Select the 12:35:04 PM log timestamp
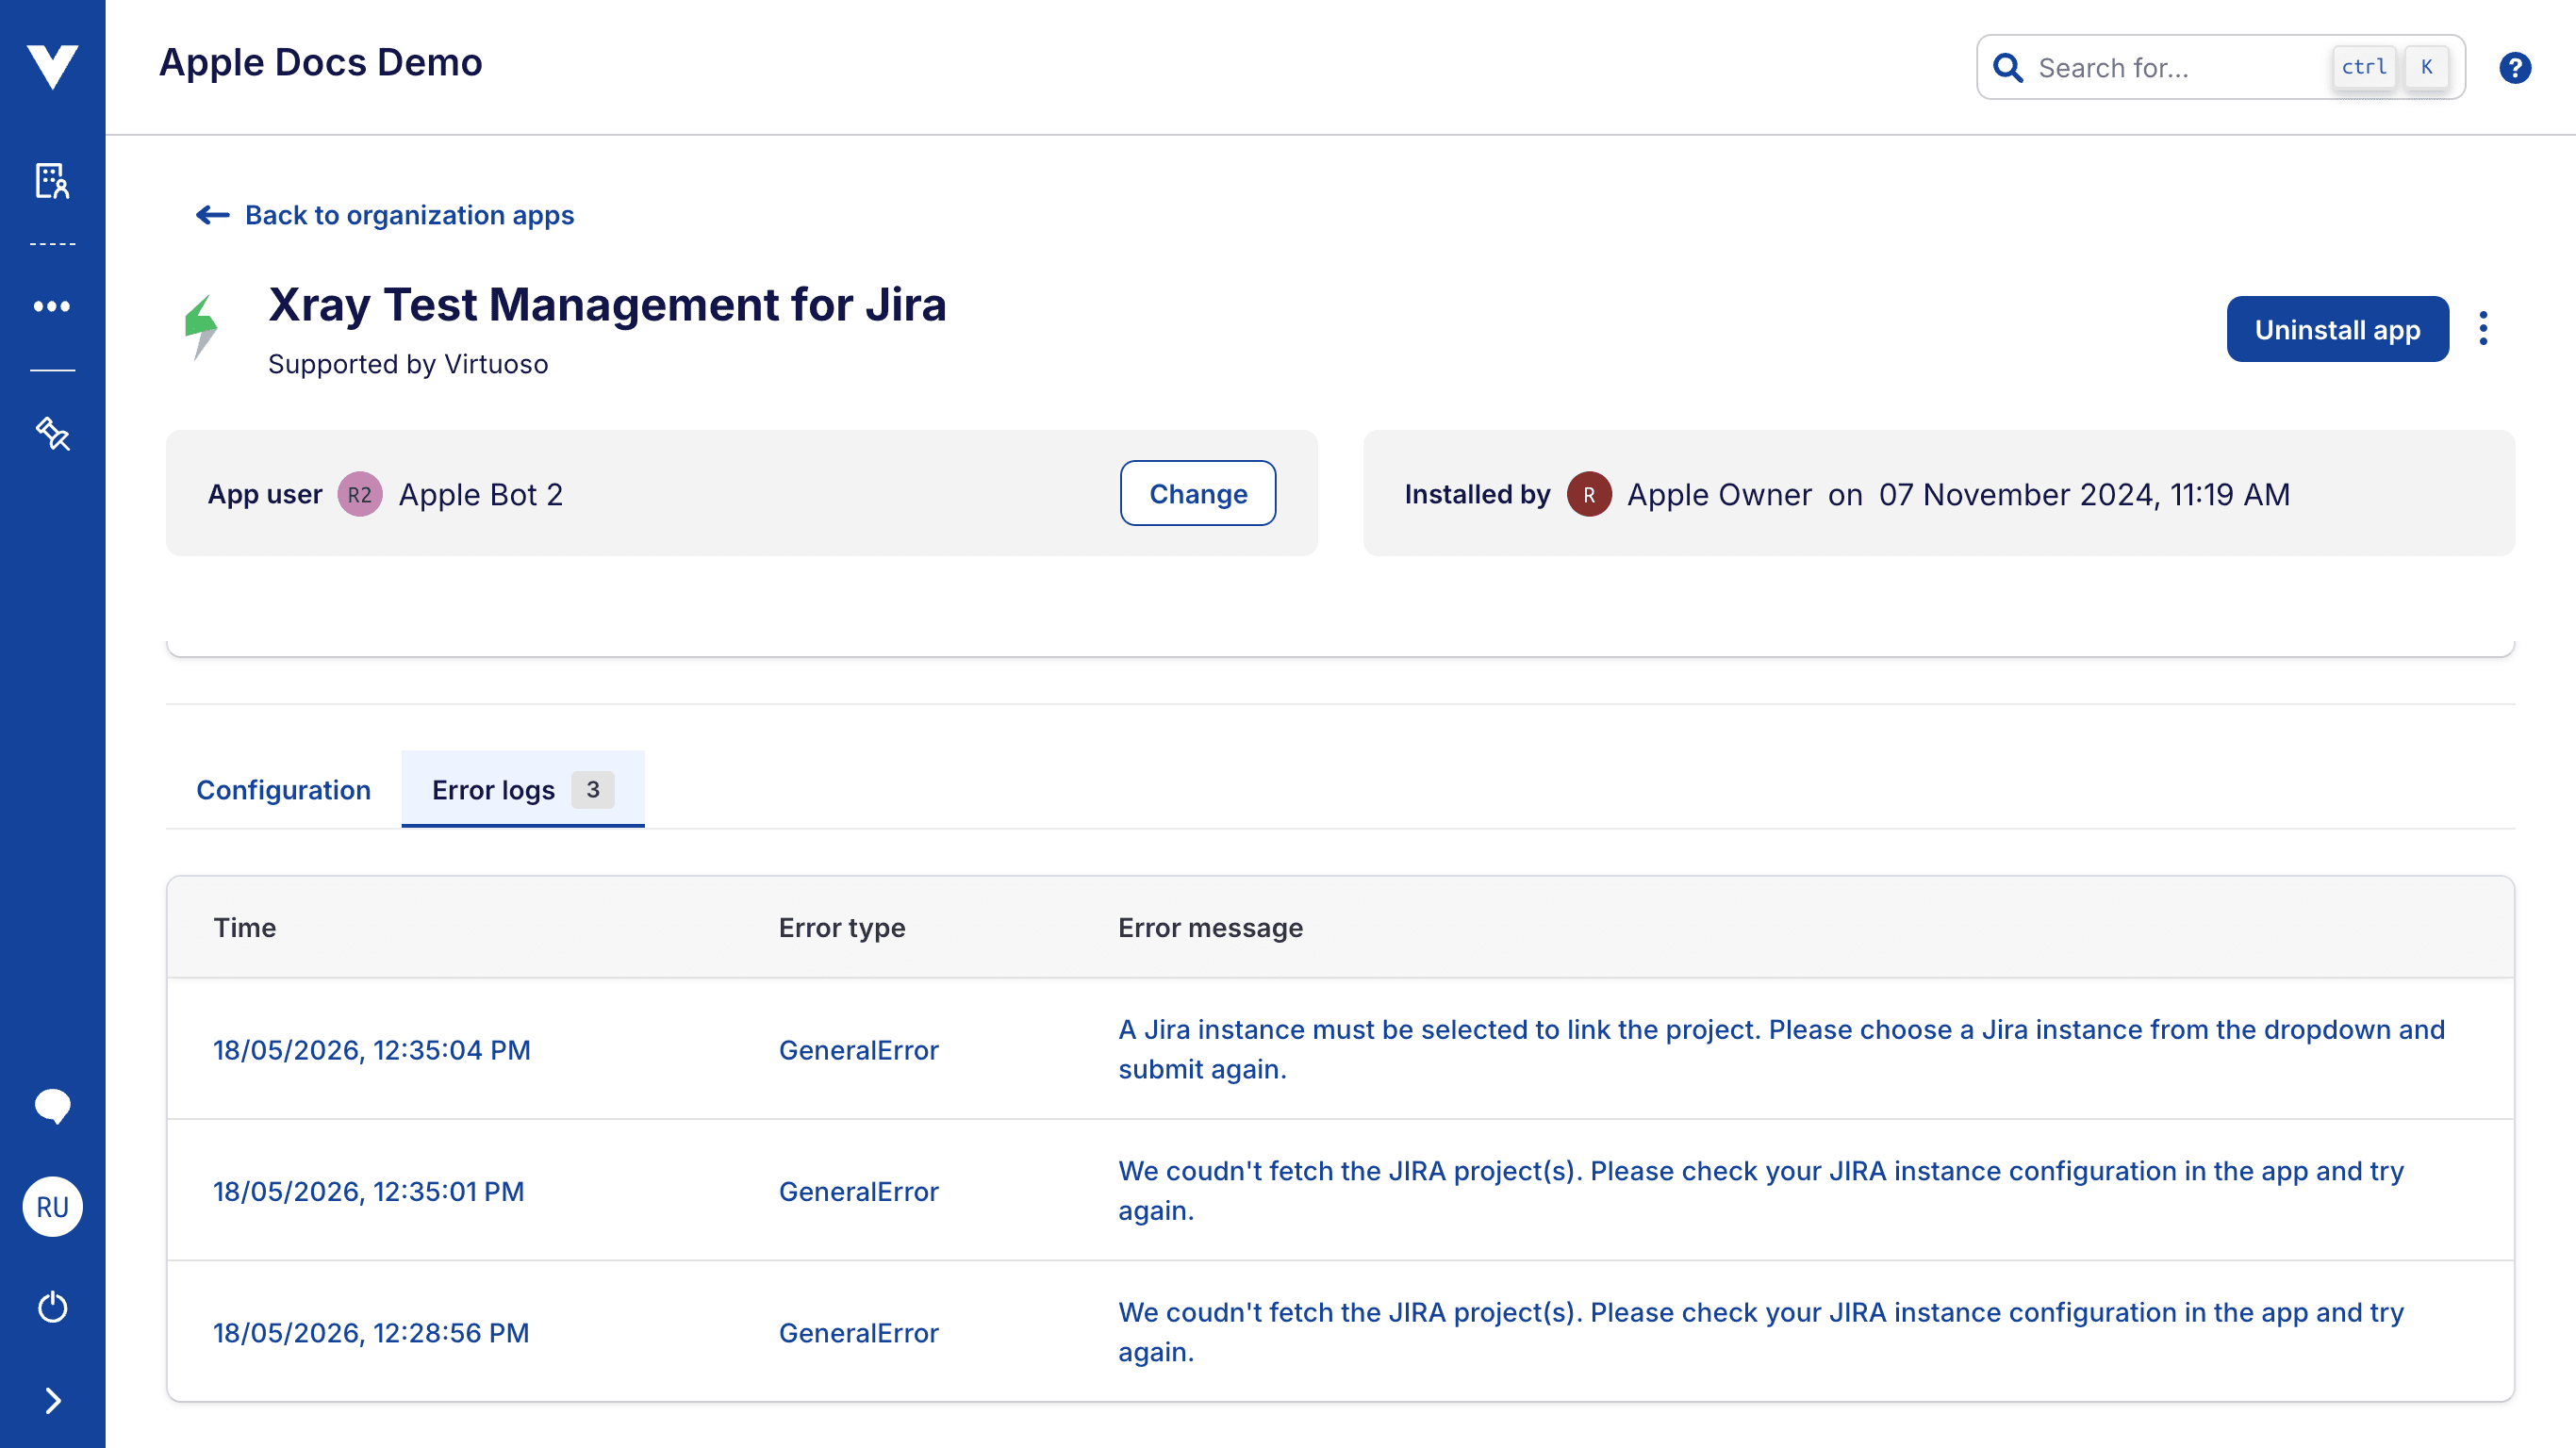The width and height of the screenshot is (2576, 1448). tap(372, 1050)
